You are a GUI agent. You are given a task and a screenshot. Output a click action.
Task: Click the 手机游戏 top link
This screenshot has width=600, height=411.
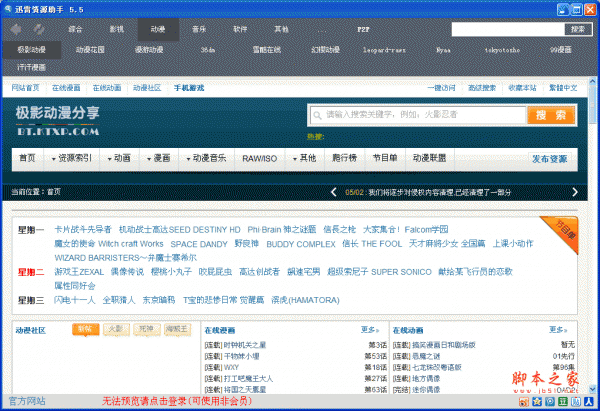[x=189, y=88]
